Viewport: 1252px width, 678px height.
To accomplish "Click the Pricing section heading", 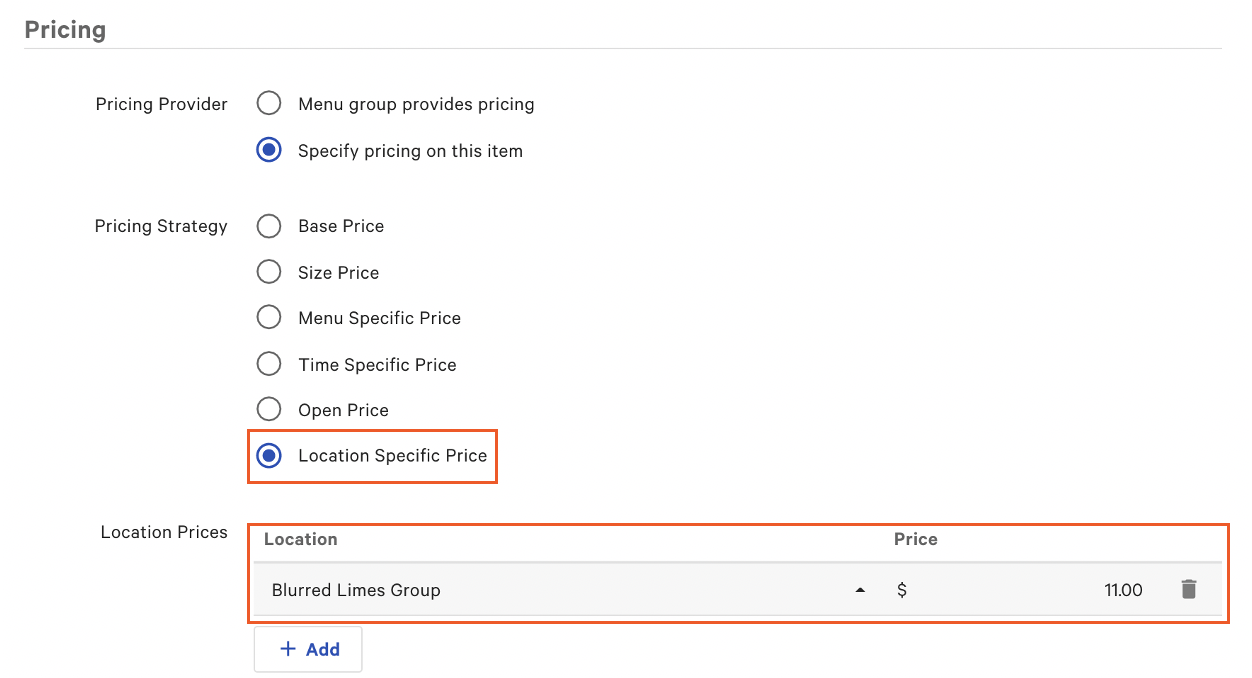I will [65, 29].
